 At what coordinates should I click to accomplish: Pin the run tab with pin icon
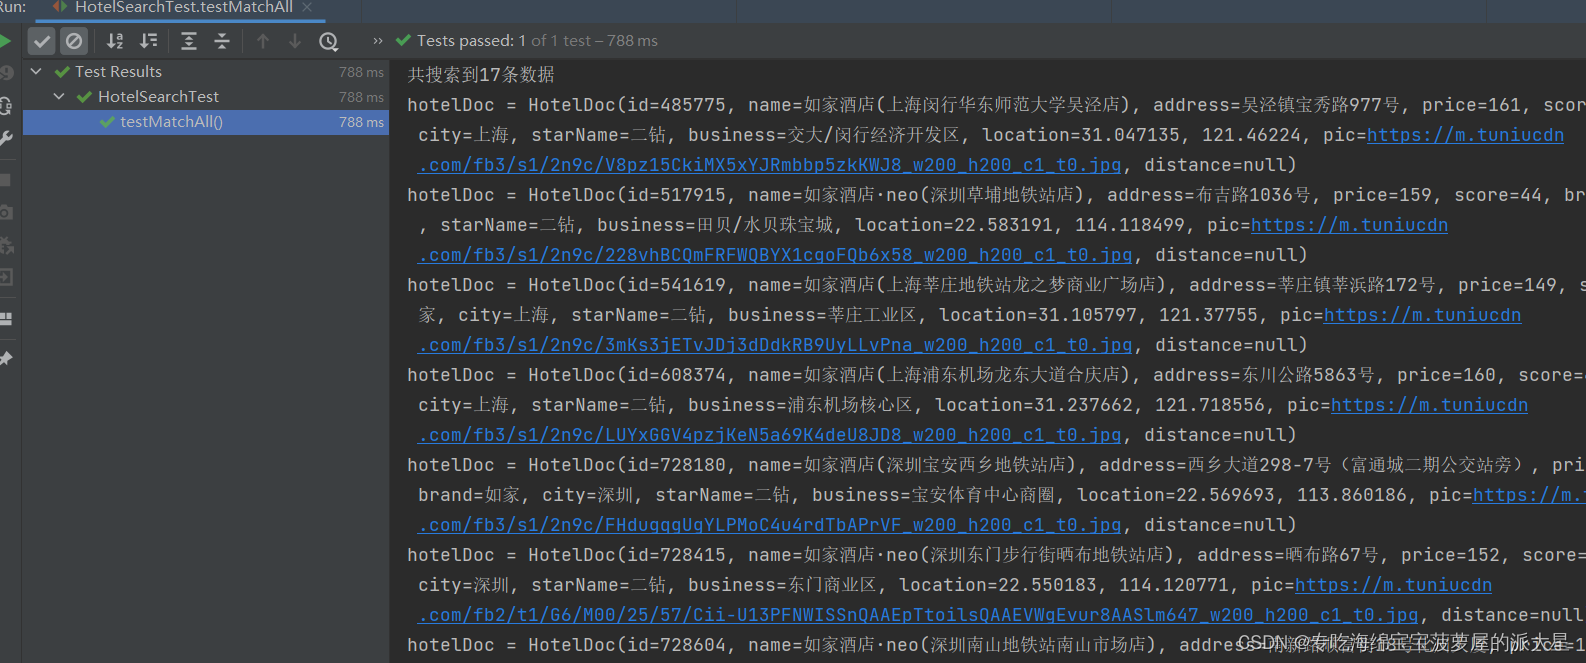pyautogui.click(x=5, y=358)
